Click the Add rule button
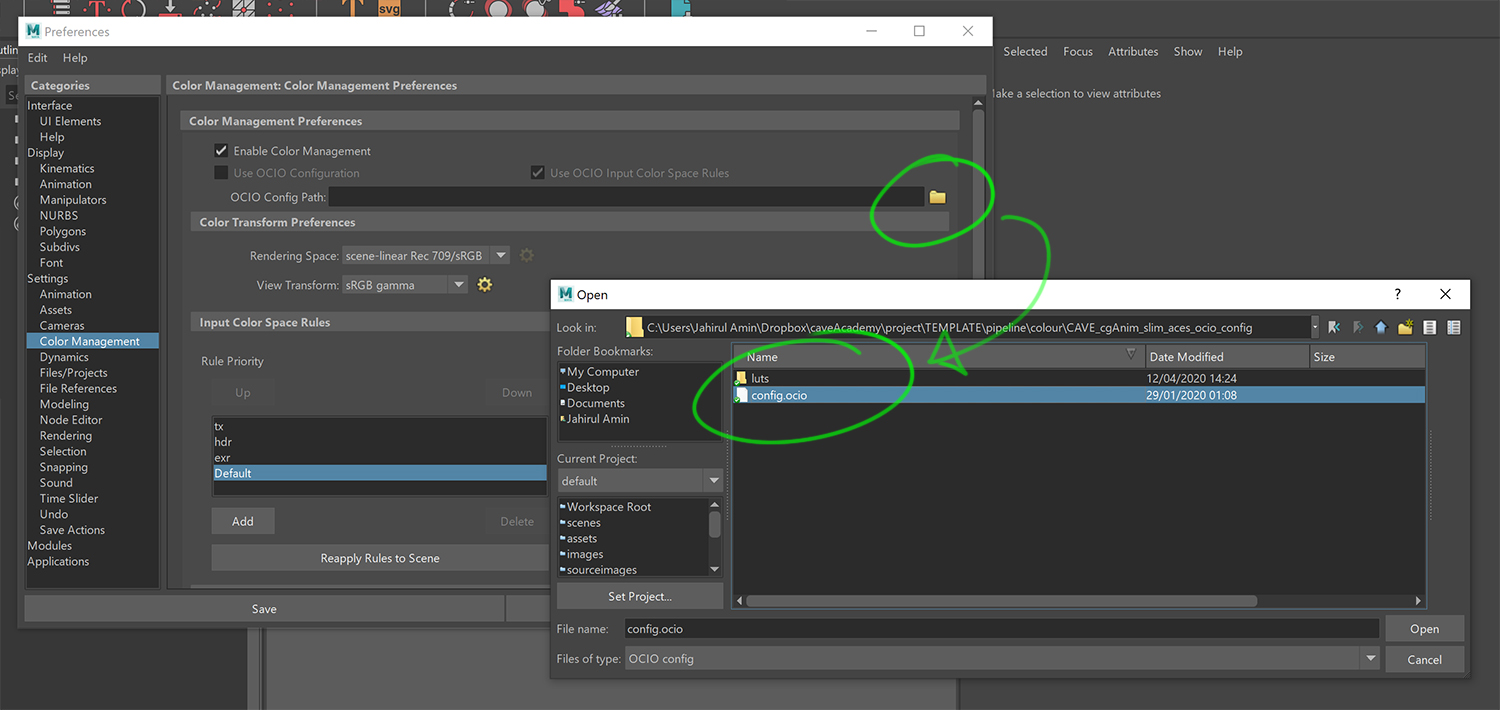This screenshot has height=710, width=1500. (243, 521)
